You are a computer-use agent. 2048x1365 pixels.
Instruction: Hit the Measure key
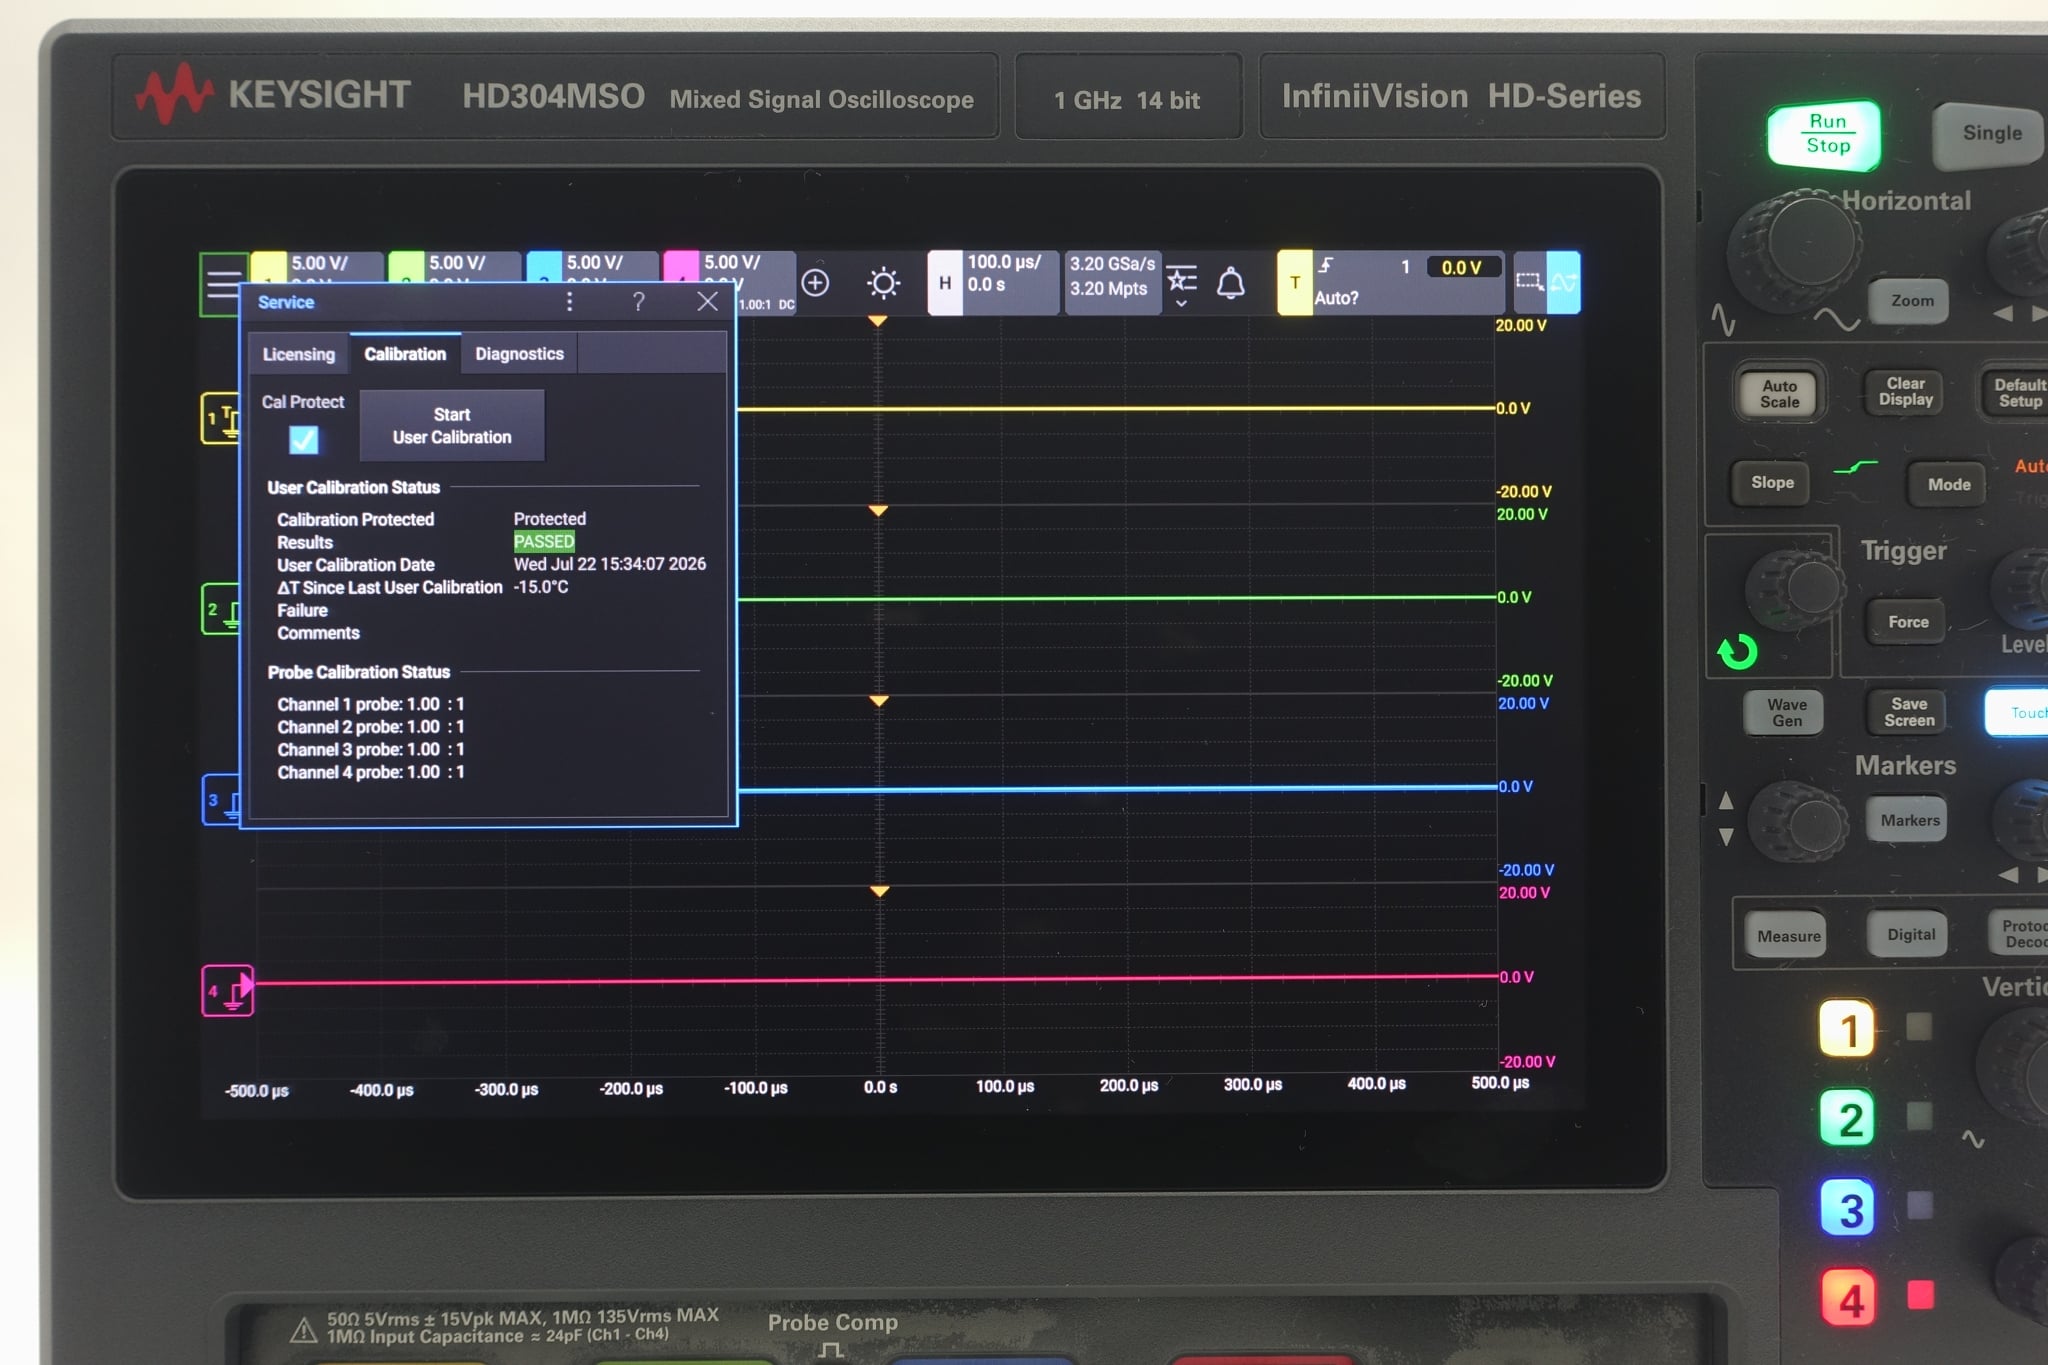tap(1788, 936)
